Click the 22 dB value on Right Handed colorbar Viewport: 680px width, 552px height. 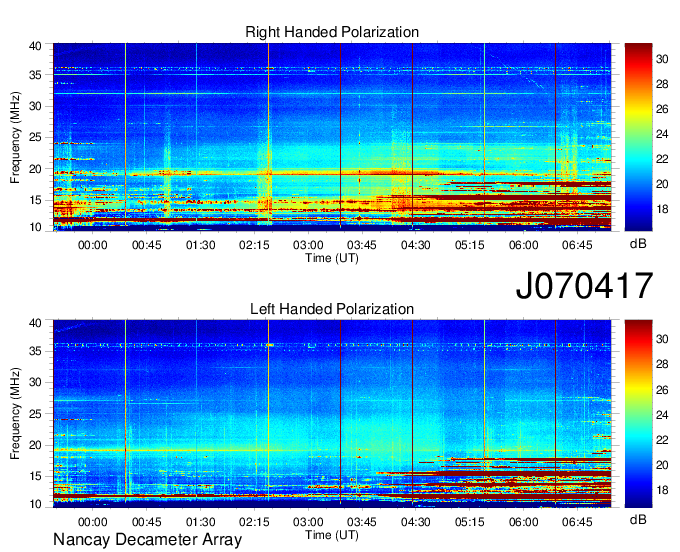pyautogui.click(x=662, y=159)
